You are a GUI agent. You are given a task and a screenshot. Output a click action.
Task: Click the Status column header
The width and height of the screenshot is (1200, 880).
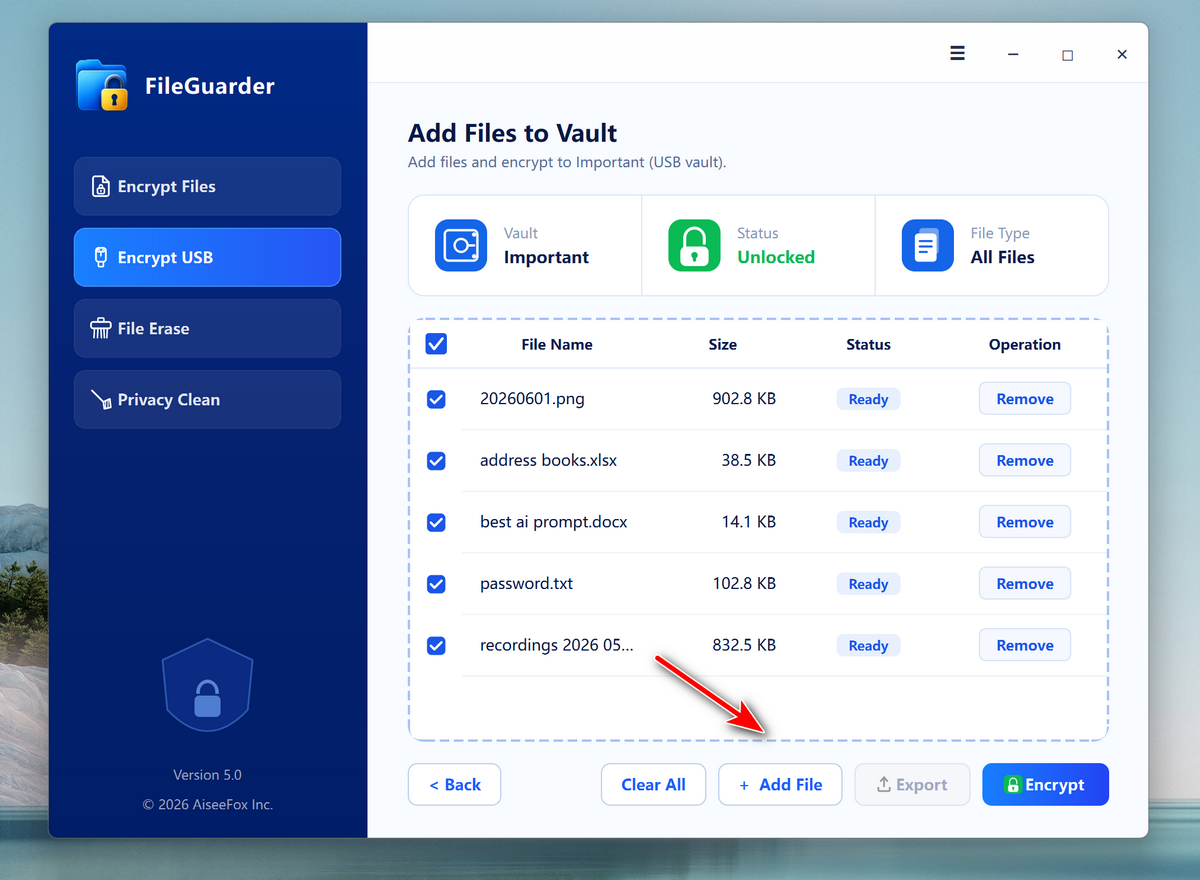click(868, 344)
